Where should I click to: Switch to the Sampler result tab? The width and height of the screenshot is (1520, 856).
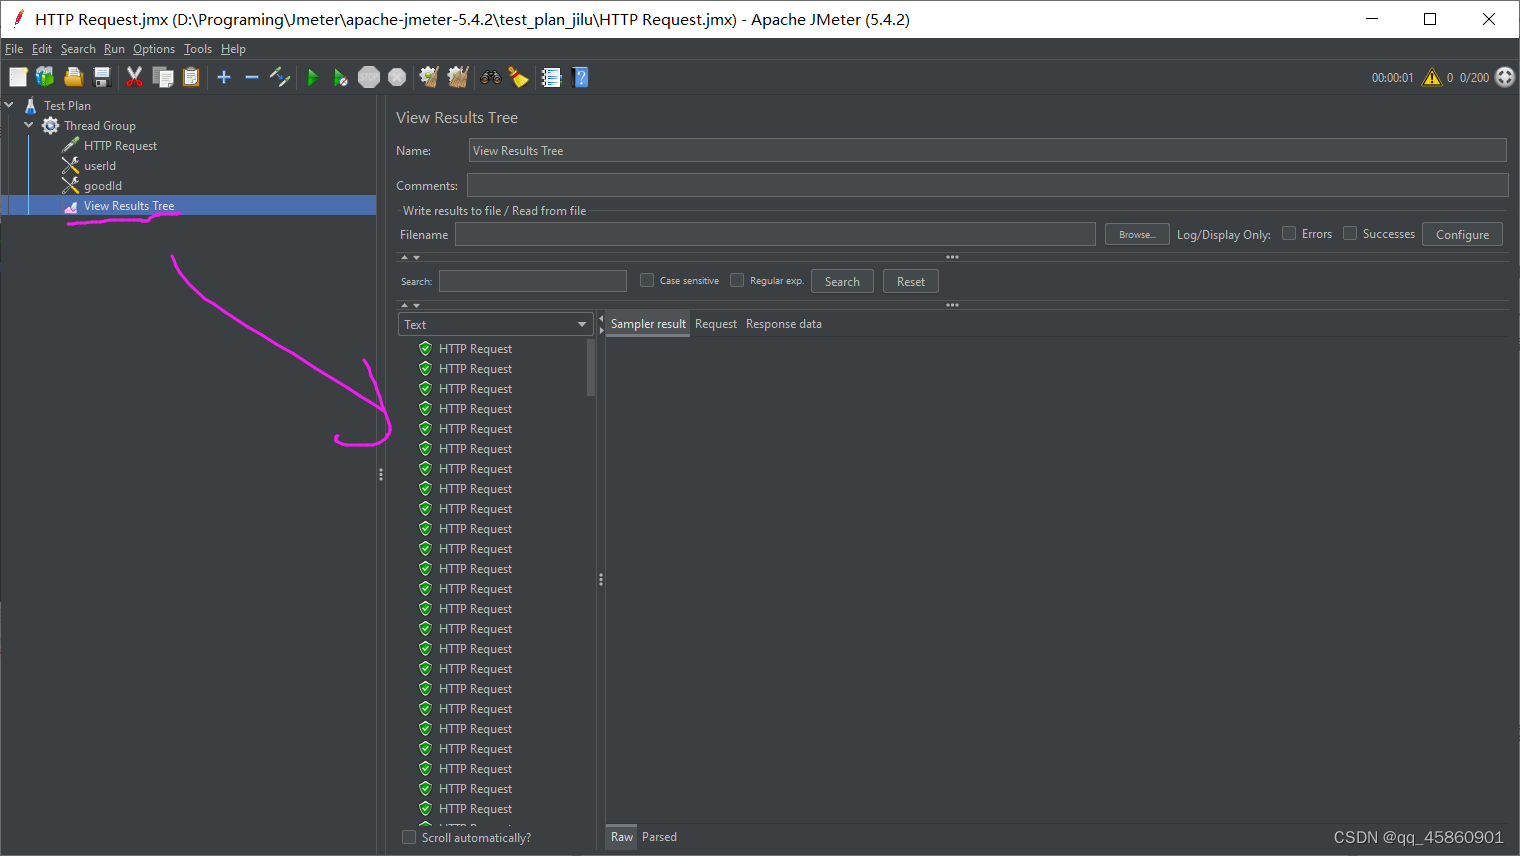[x=648, y=324]
